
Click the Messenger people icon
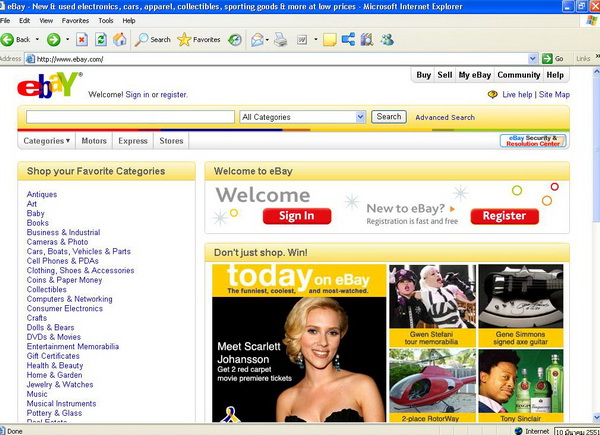point(387,39)
